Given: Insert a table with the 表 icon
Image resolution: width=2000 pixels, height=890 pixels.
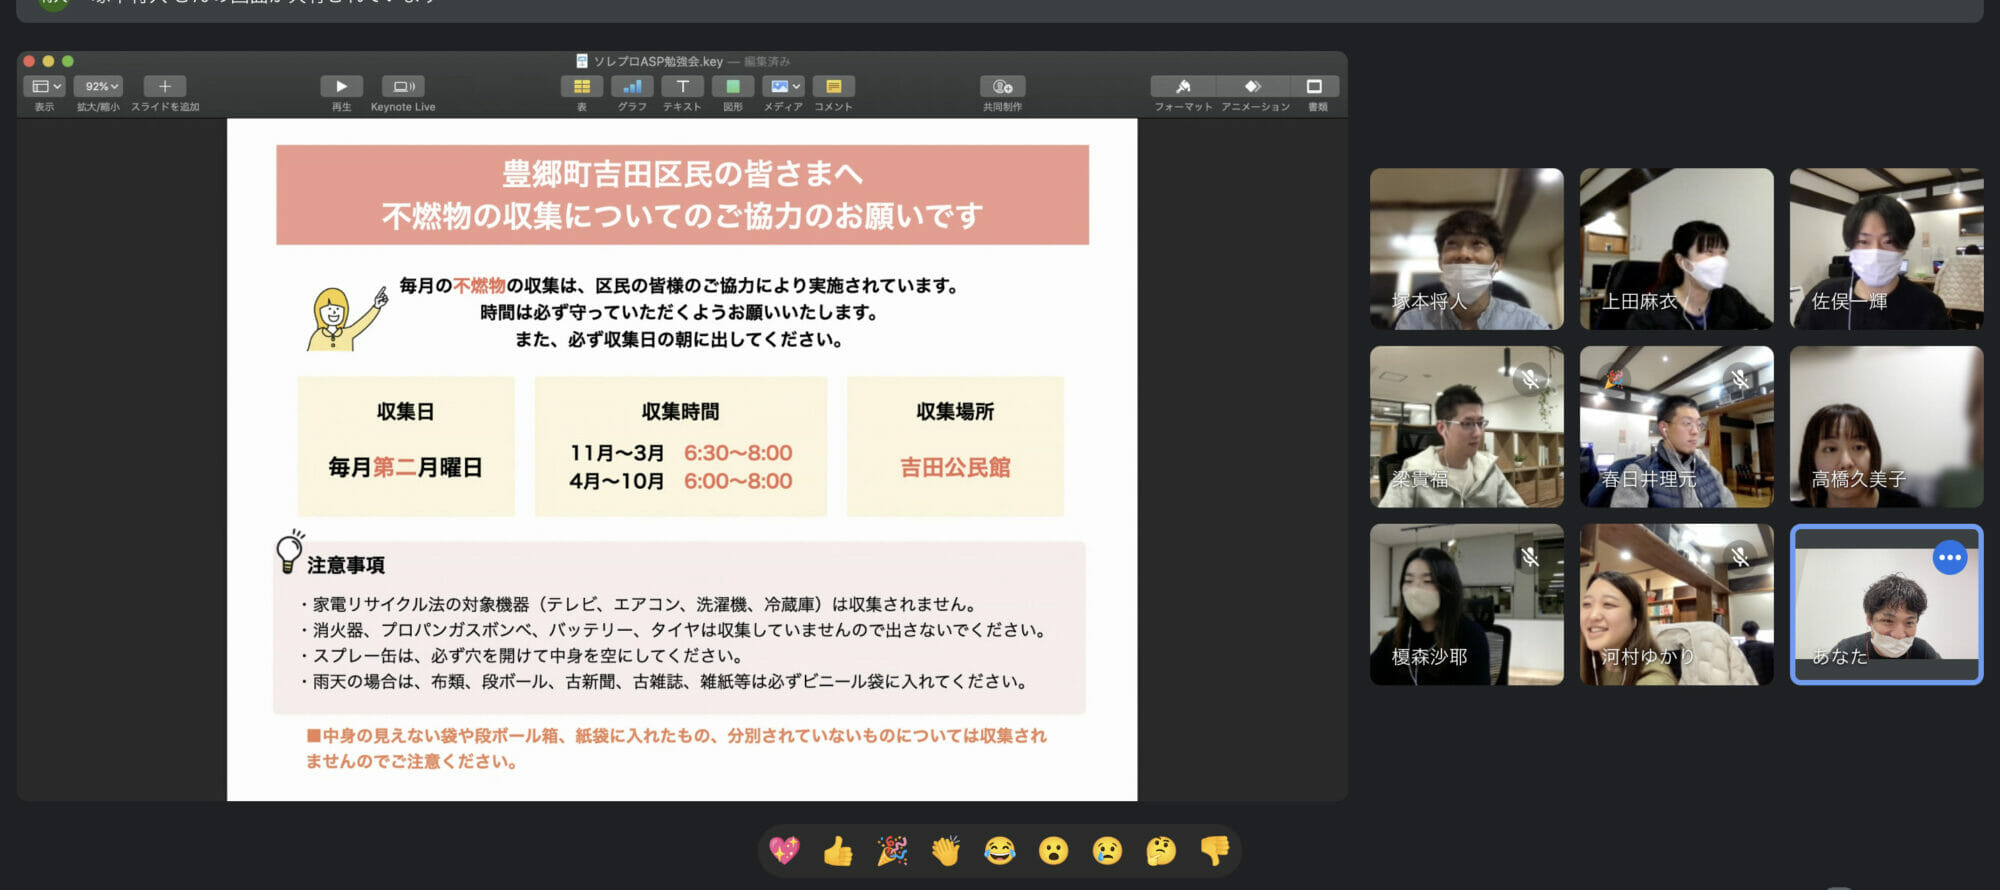Looking at the screenshot, I should tap(581, 87).
